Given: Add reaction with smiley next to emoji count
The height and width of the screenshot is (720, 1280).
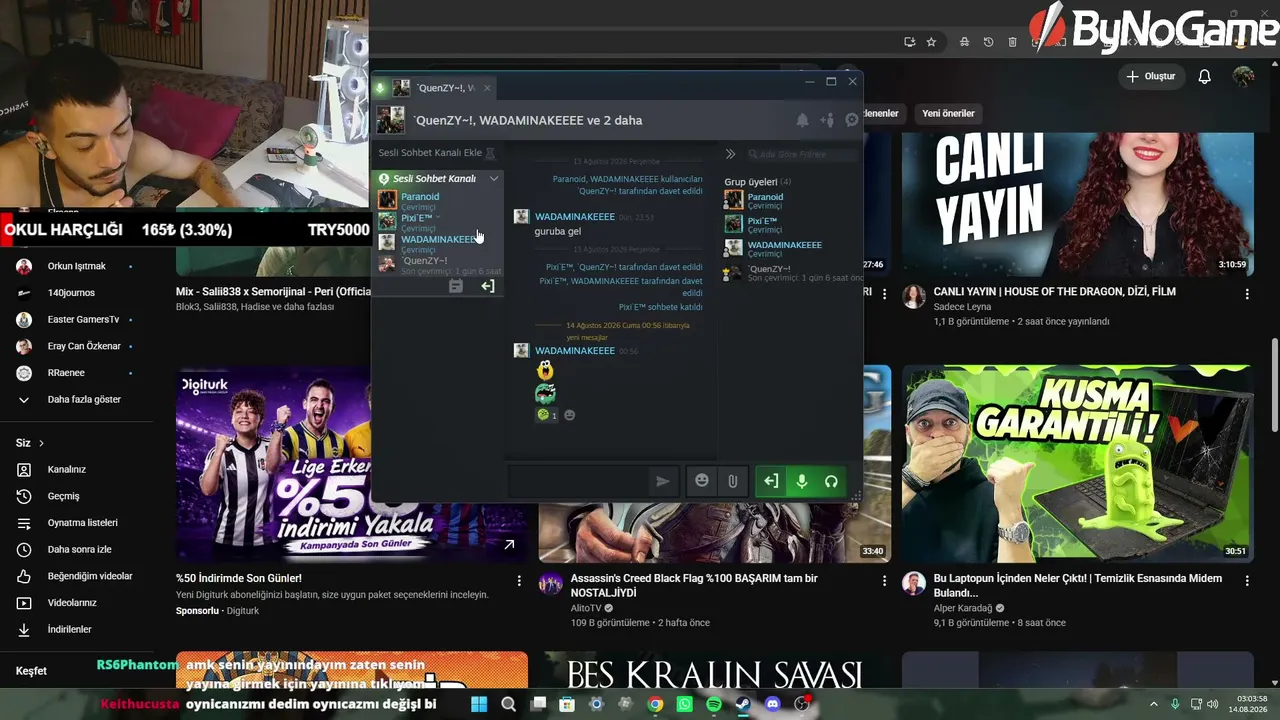Looking at the screenshot, I should pyautogui.click(x=570, y=415).
